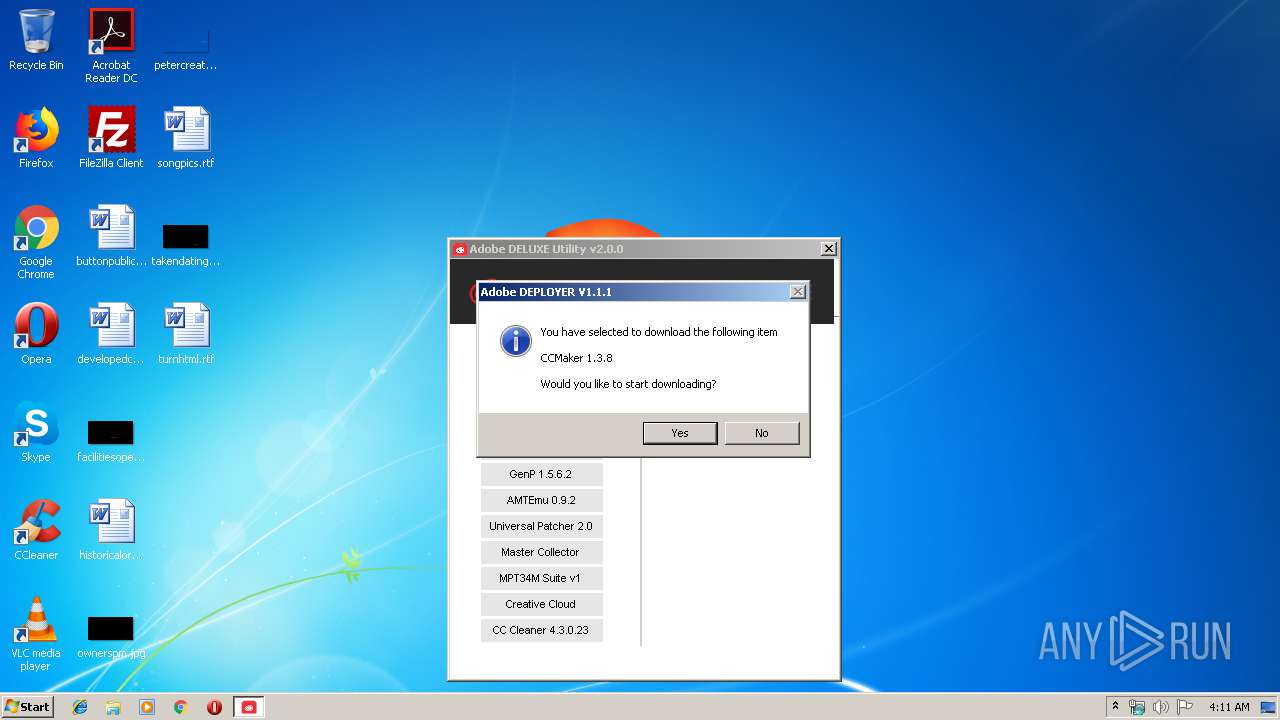1280x720 pixels.
Task: Open Chrome from the taskbar
Action: [x=181, y=707]
